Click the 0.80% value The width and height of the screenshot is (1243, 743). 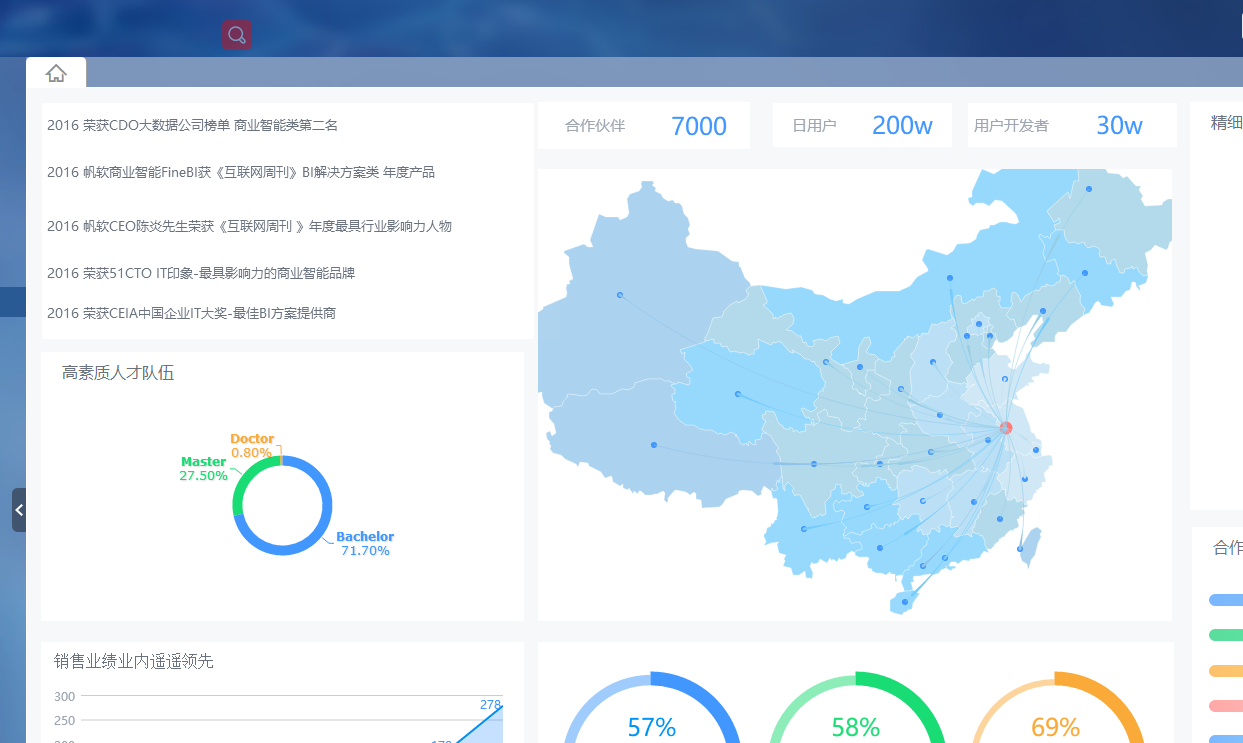pyautogui.click(x=251, y=453)
